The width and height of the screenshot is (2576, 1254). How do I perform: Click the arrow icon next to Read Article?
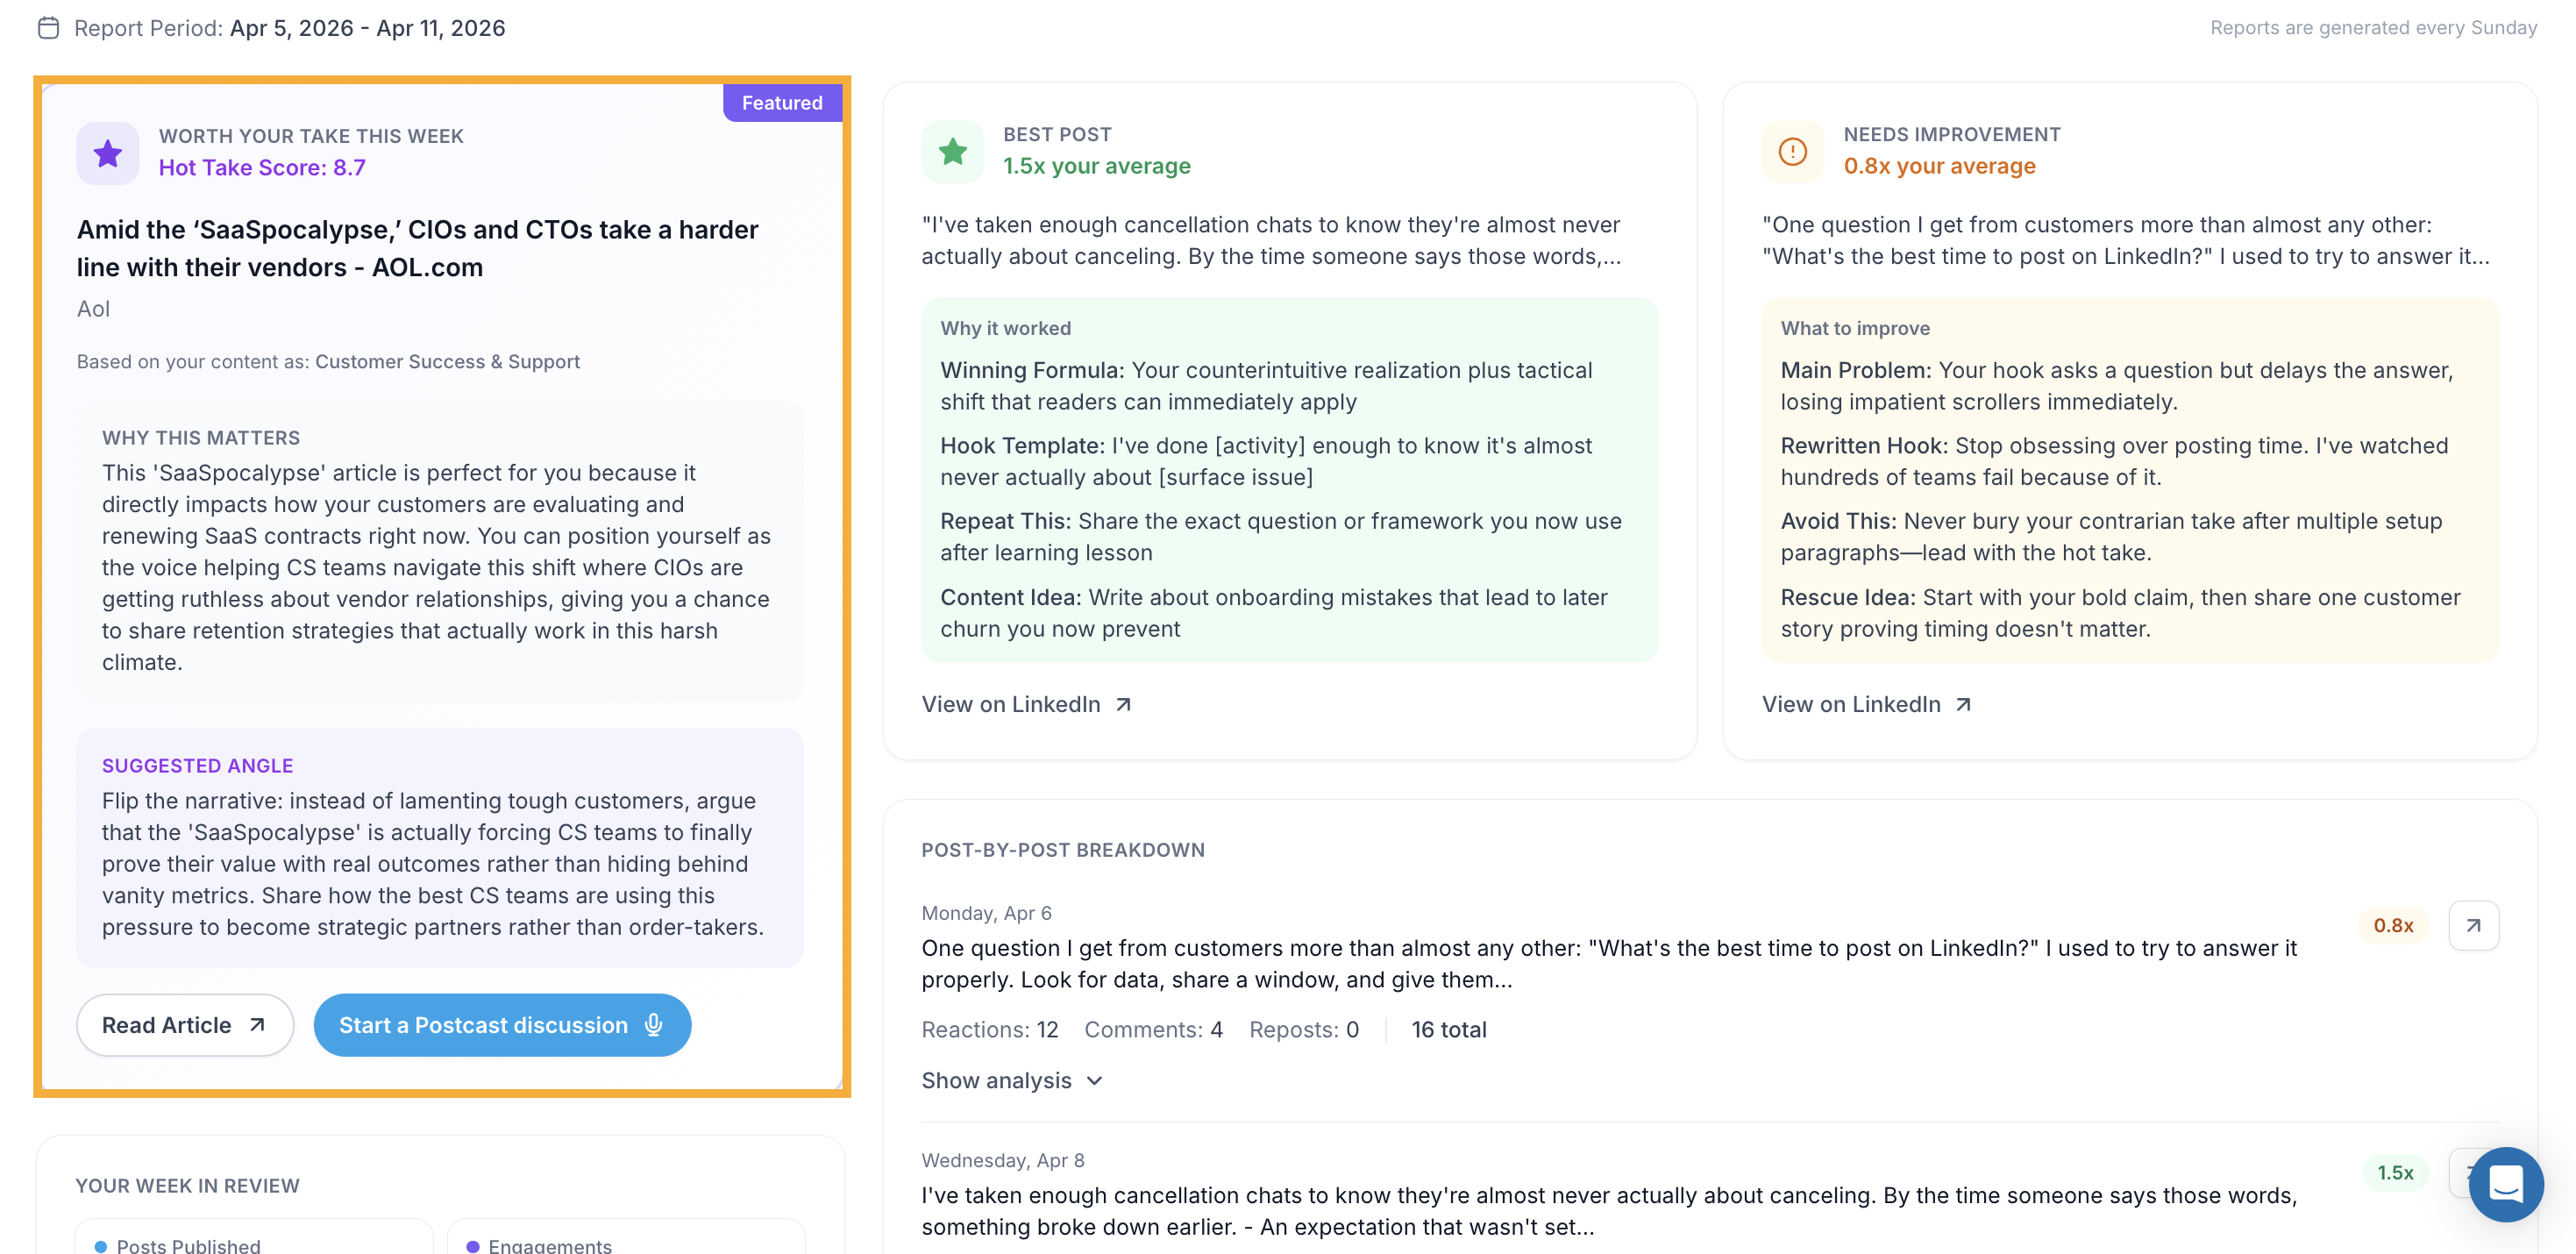tap(257, 1025)
